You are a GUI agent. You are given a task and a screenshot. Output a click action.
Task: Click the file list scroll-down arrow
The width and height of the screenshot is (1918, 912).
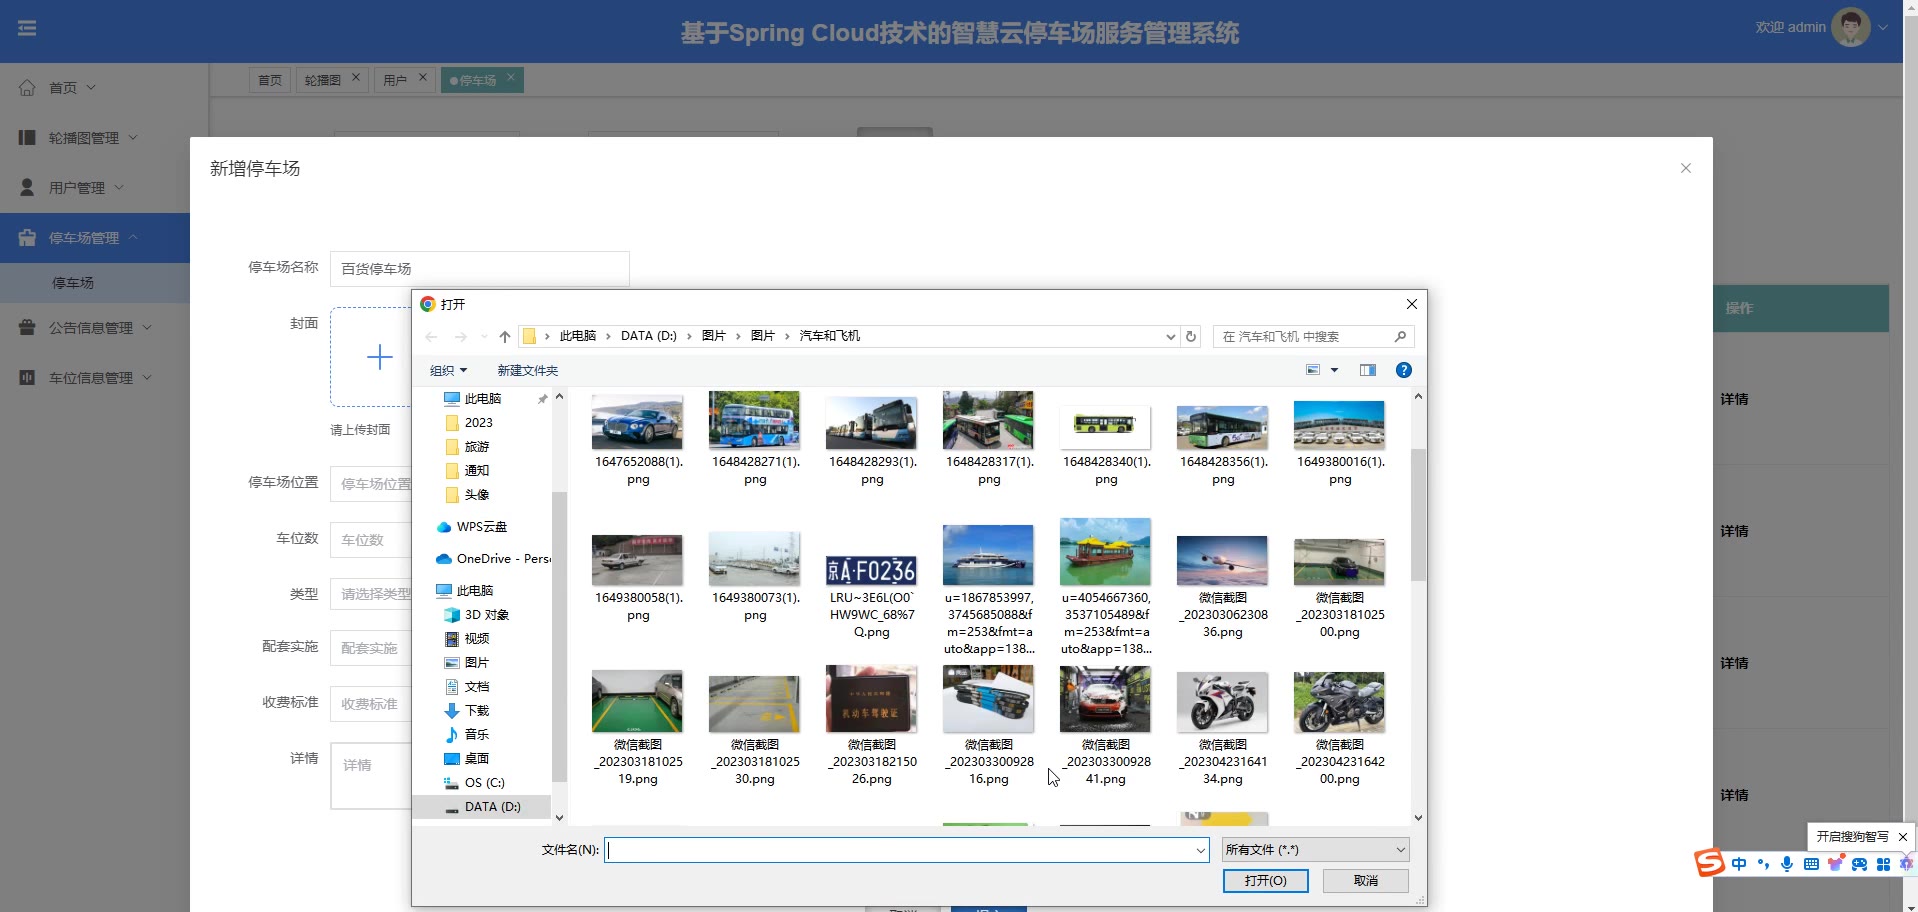[x=1418, y=818]
